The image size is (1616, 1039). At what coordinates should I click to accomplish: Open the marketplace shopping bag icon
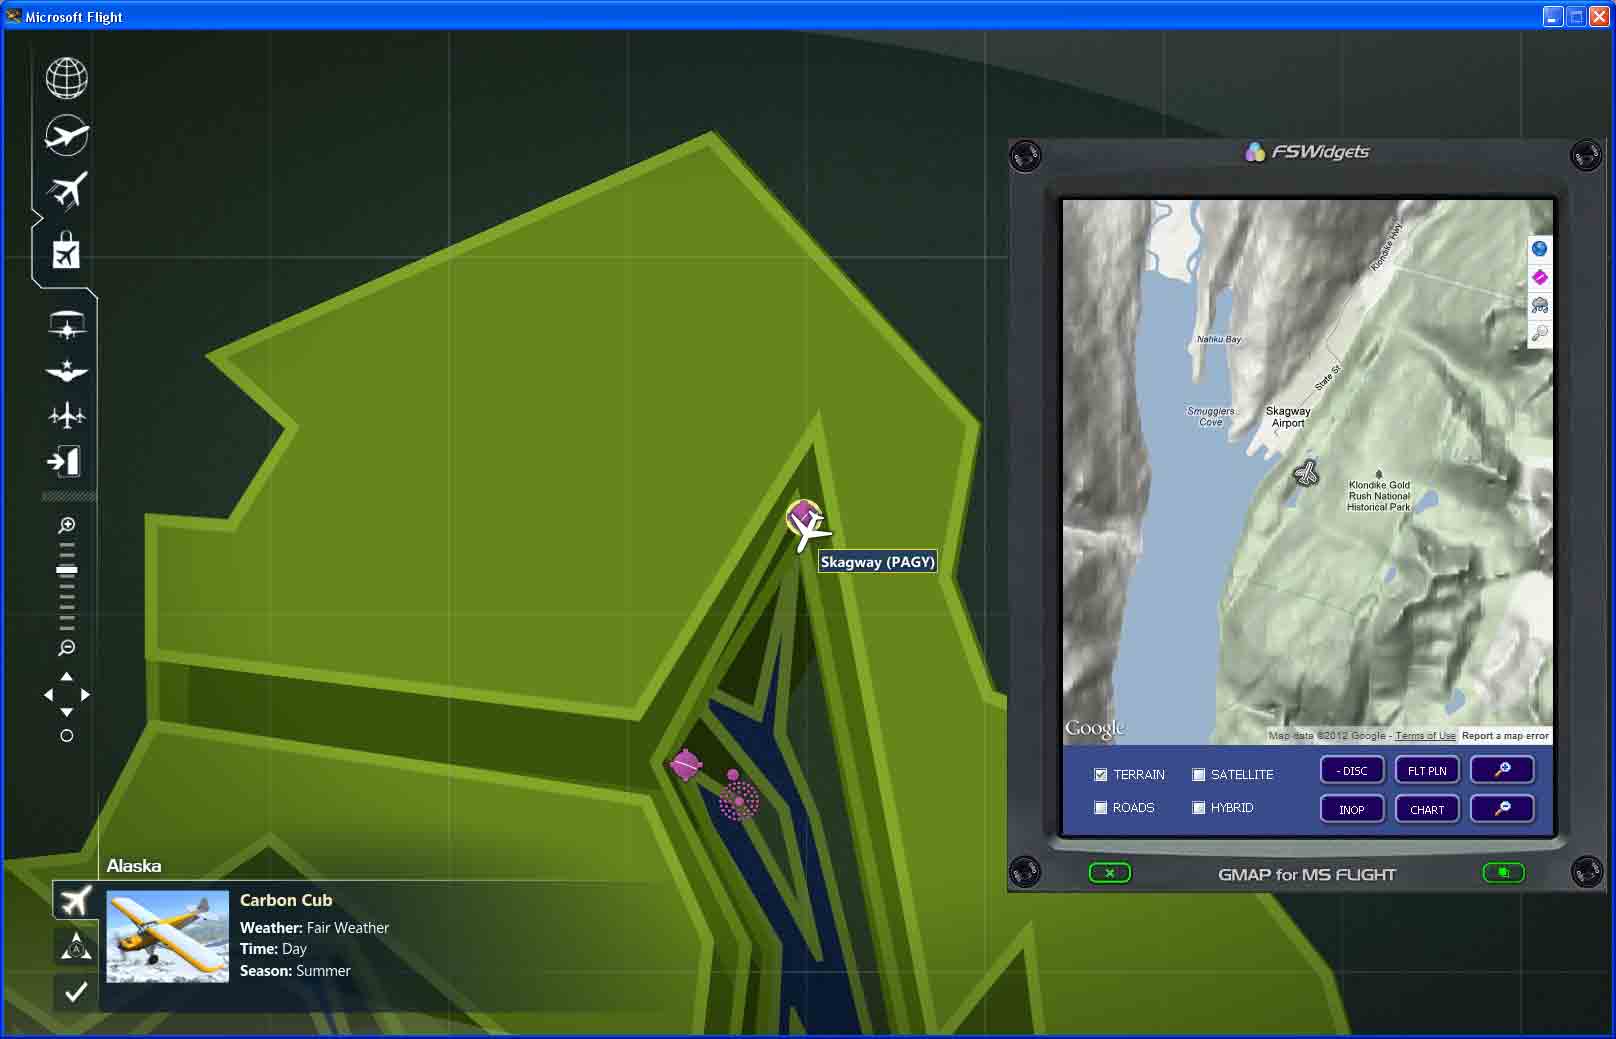coord(65,250)
